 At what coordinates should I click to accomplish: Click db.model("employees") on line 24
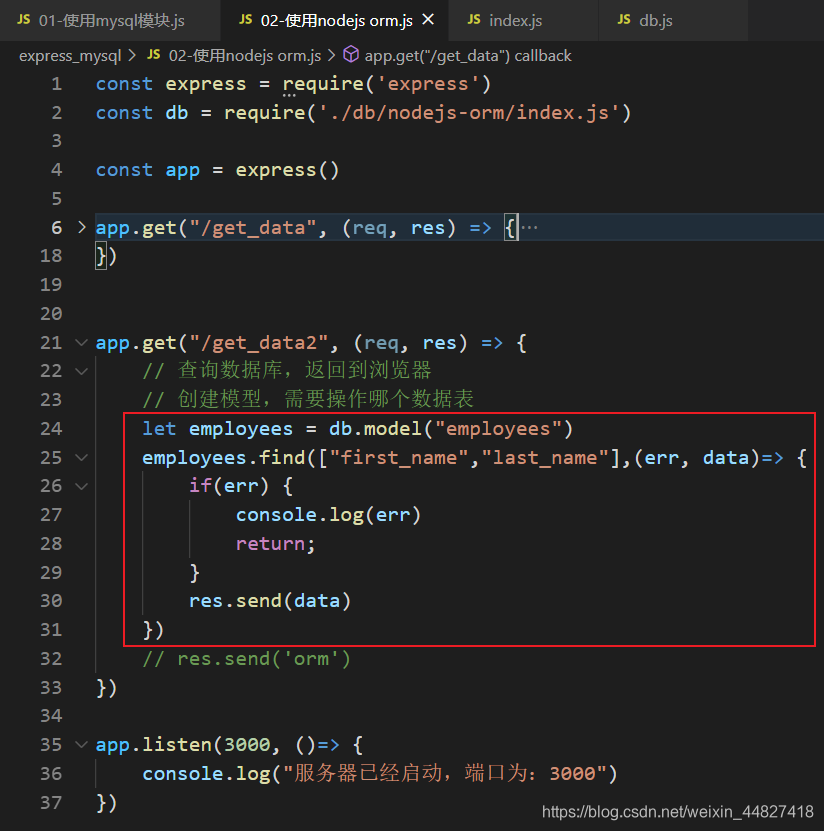[451, 429]
